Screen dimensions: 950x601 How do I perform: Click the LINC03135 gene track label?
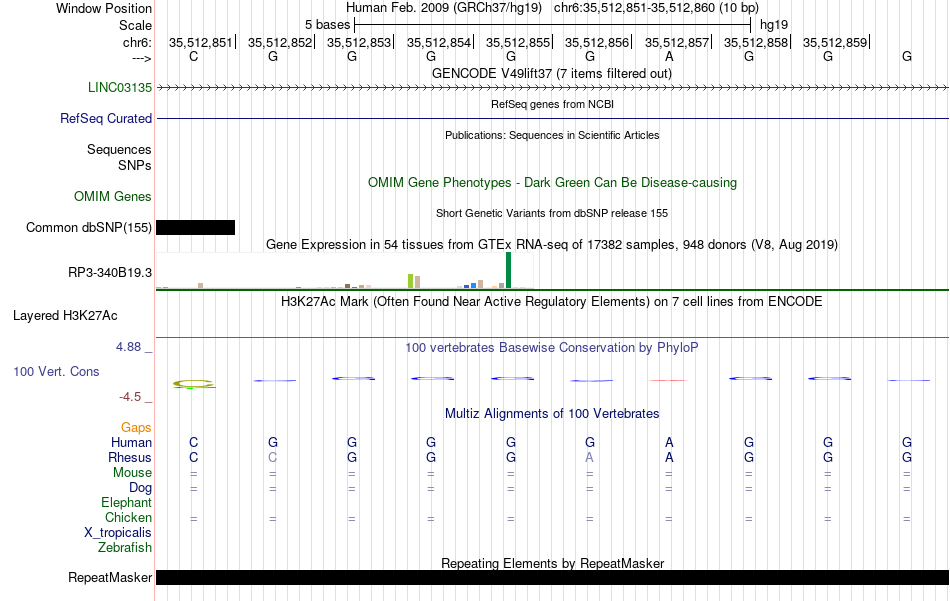coord(120,87)
